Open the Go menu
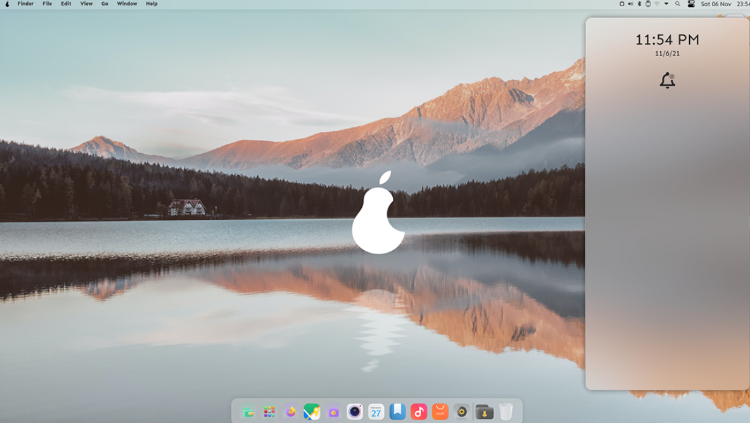Viewport: 750px width, 423px height. pos(105,4)
